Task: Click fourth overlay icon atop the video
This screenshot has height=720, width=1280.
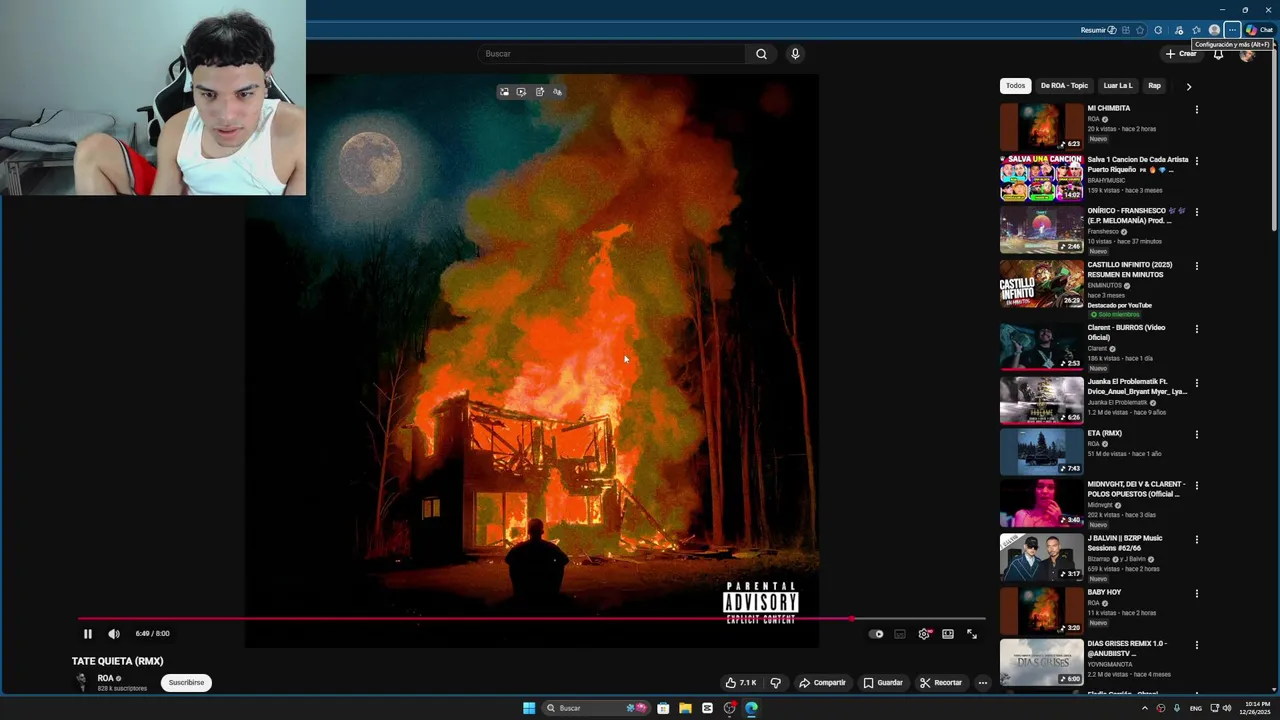Action: 557,92
